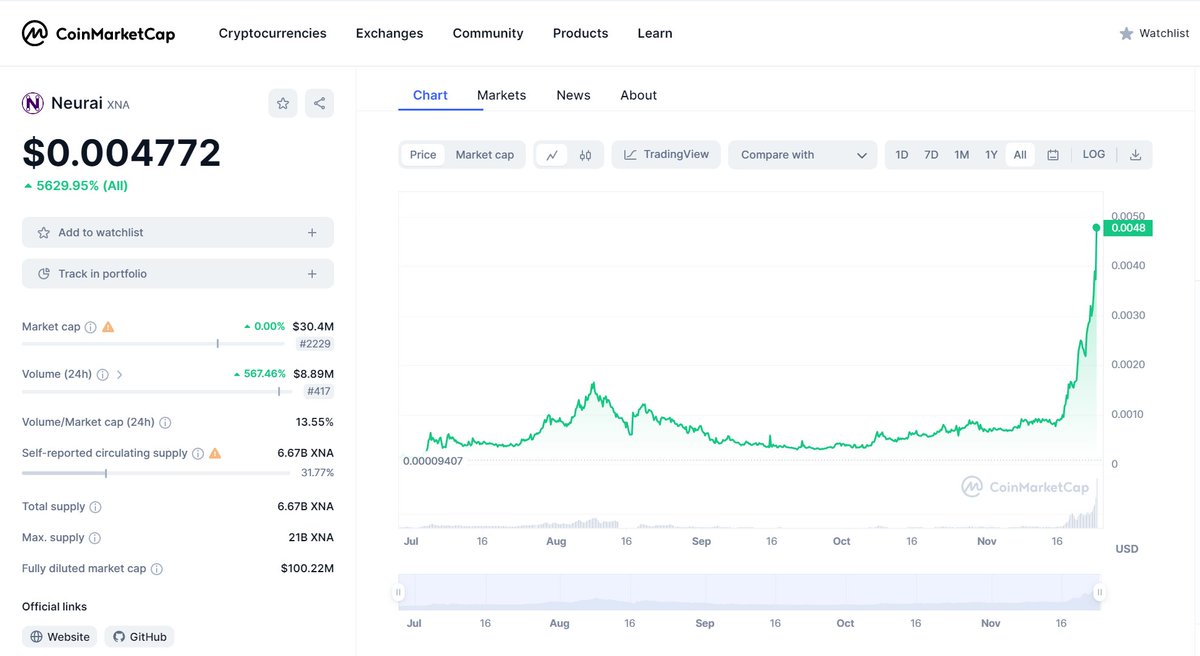Click the $100.22M fully diluted value

click(x=307, y=569)
